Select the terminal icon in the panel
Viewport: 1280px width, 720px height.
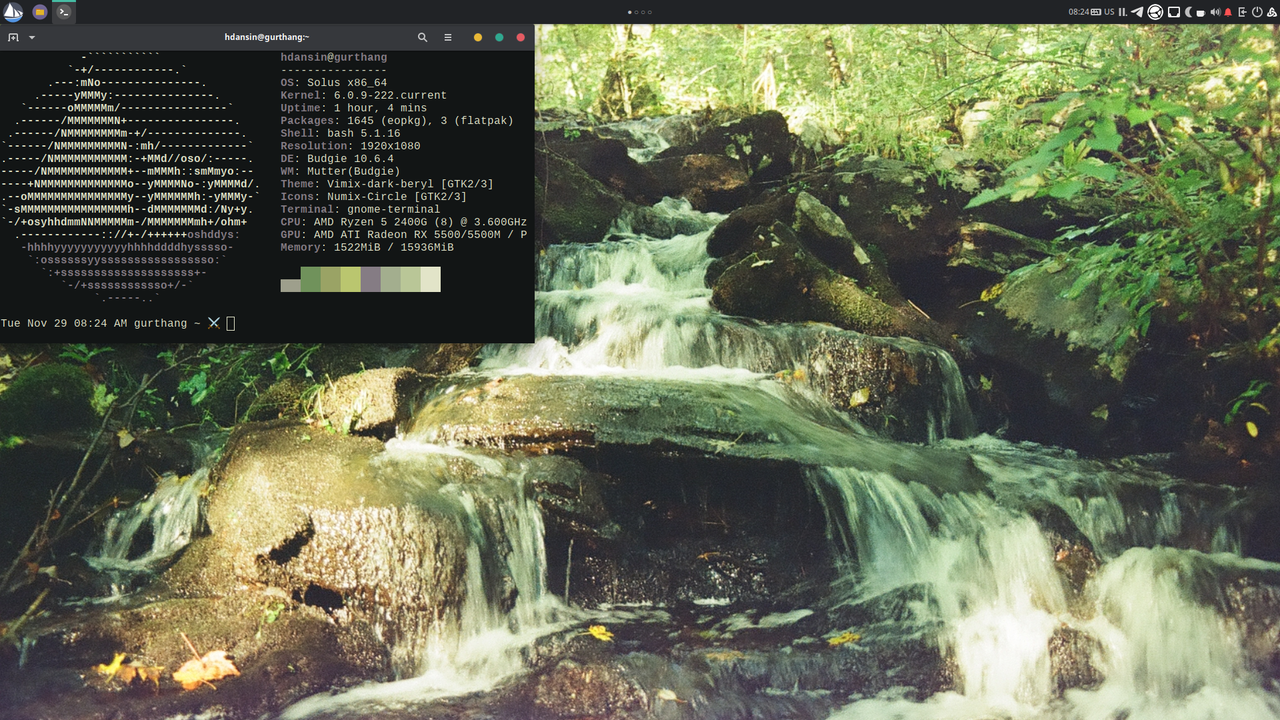pyautogui.click(x=63, y=12)
